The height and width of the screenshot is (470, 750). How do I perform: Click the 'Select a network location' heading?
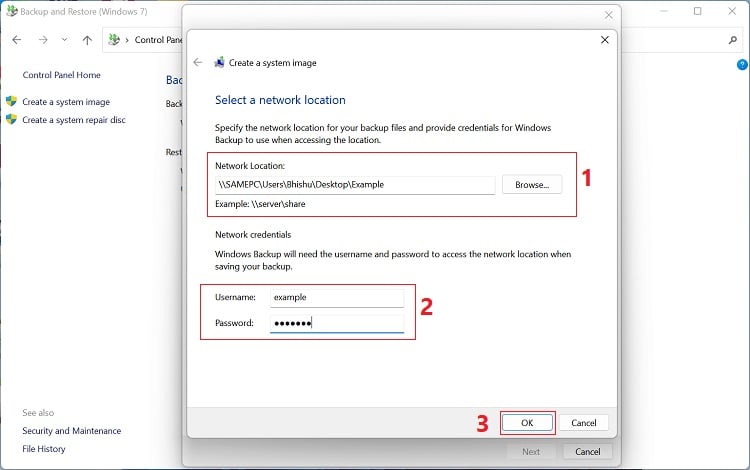click(x=280, y=100)
